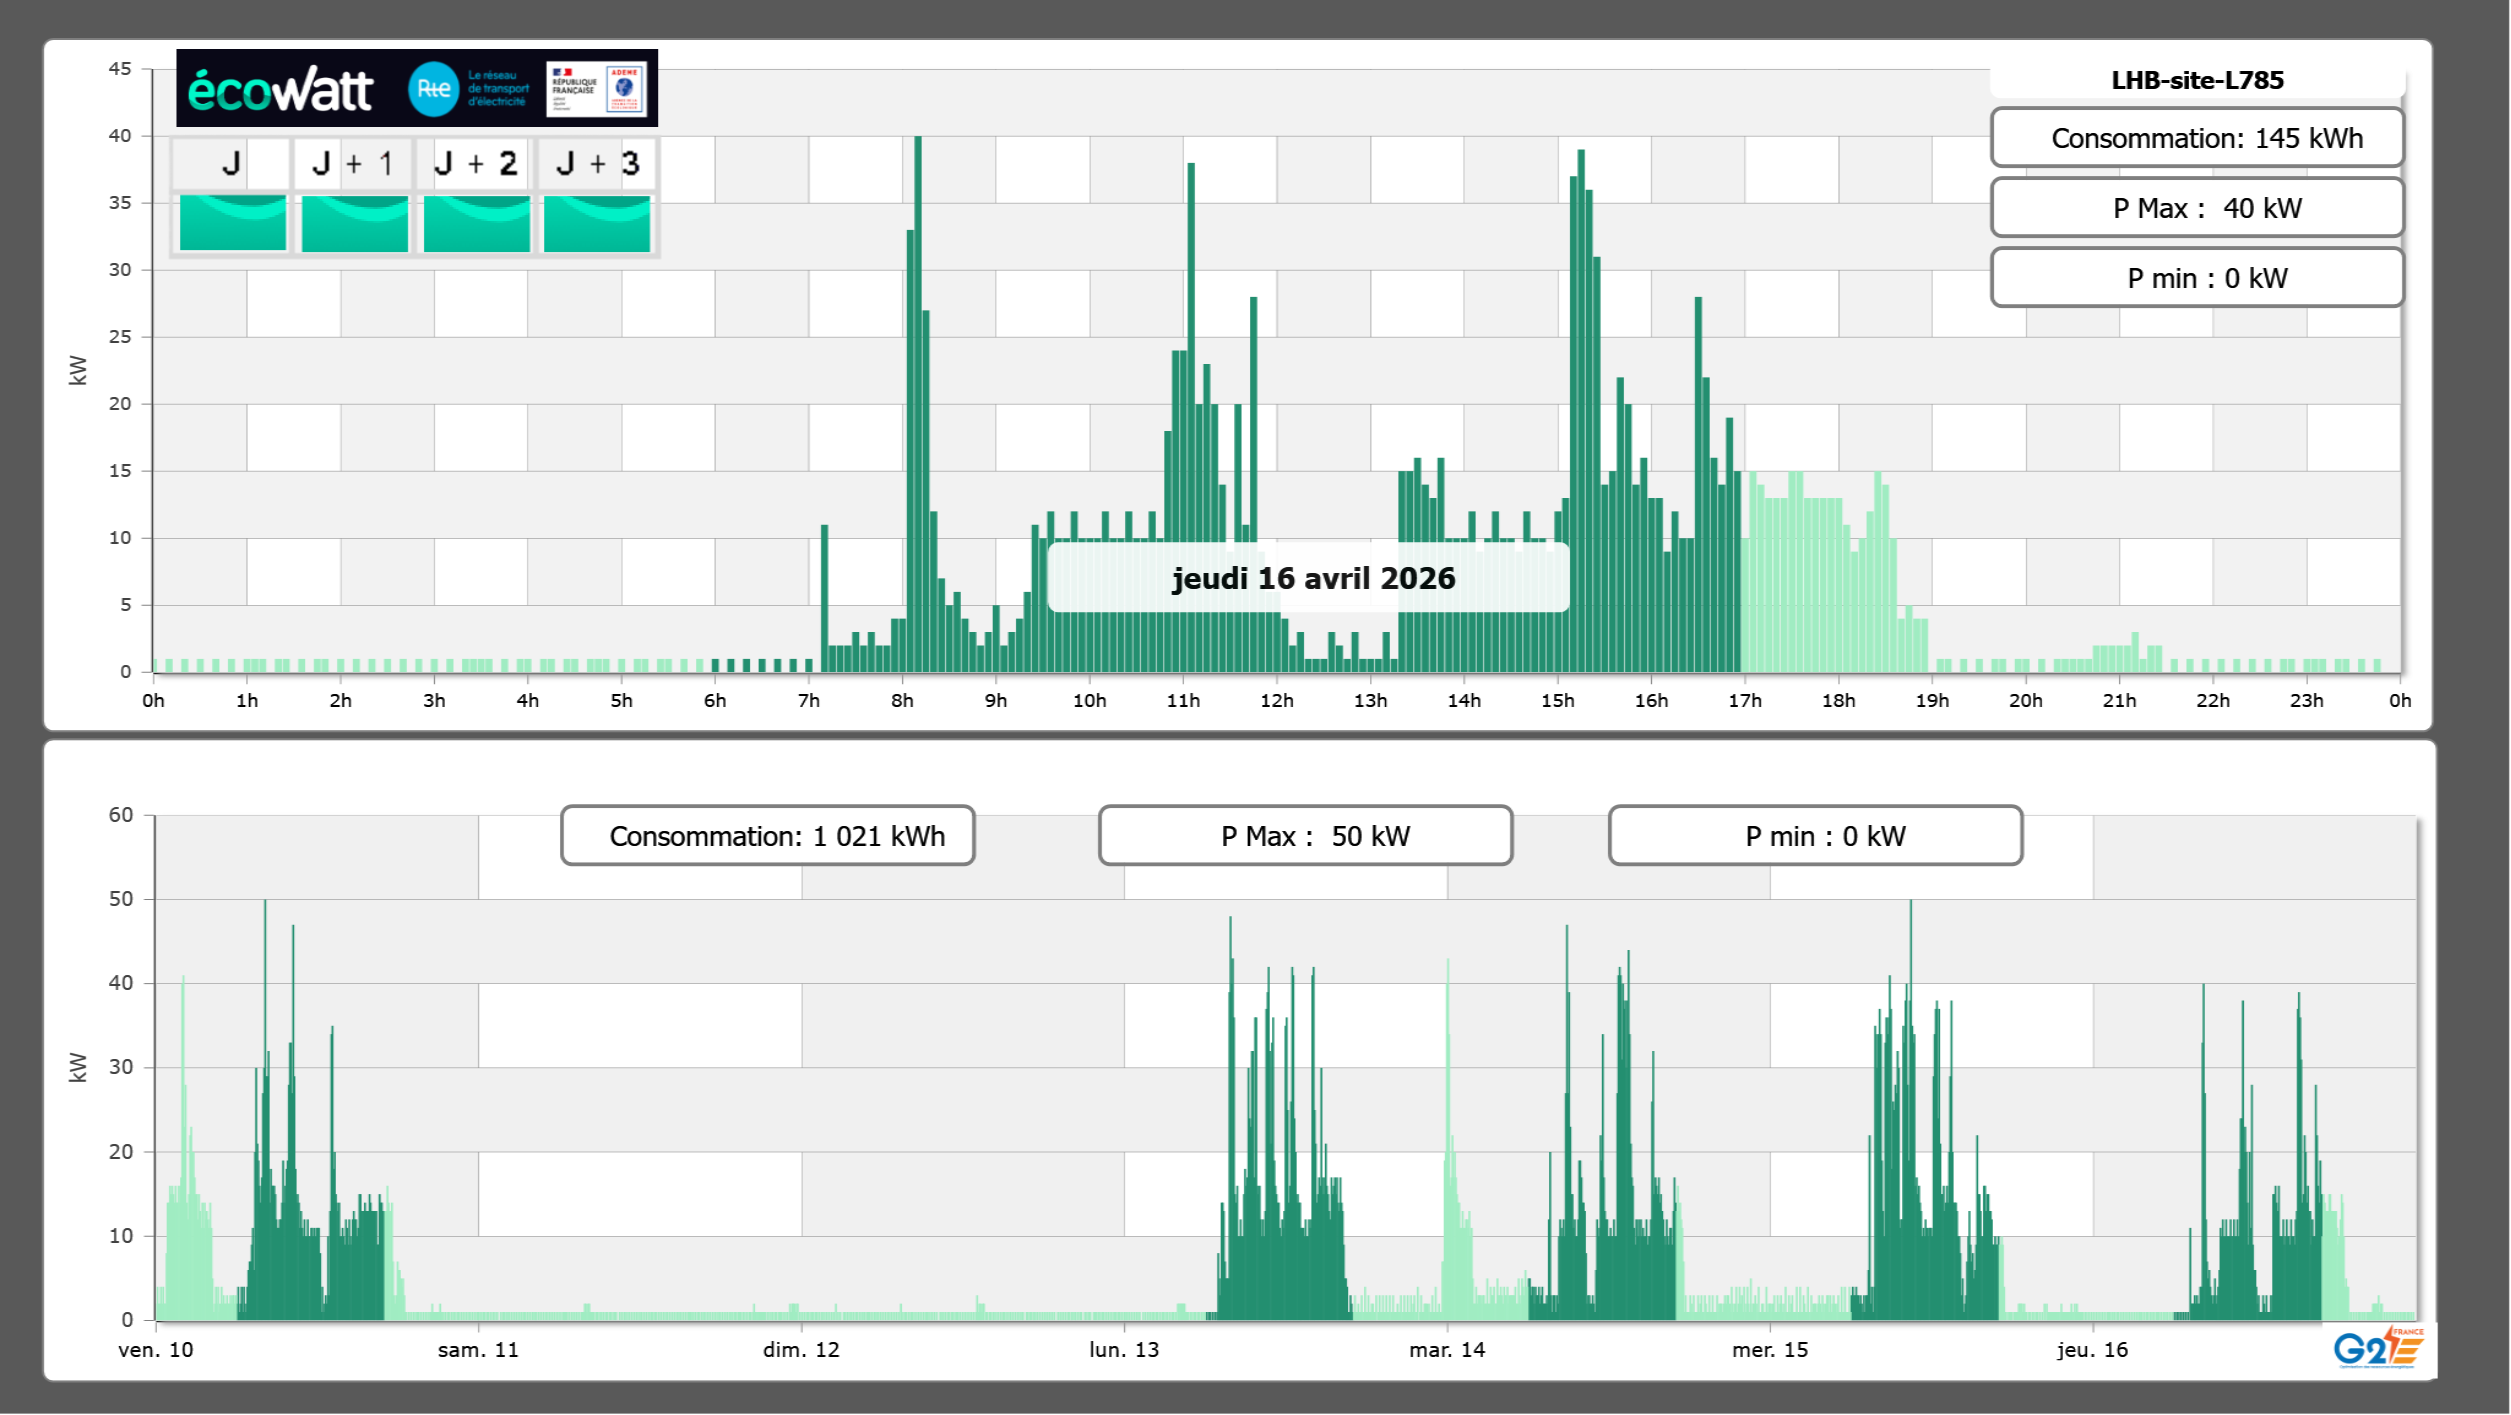The image size is (2511, 1415).
Task: Click the green wave icon under J + 1
Action: click(354, 223)
